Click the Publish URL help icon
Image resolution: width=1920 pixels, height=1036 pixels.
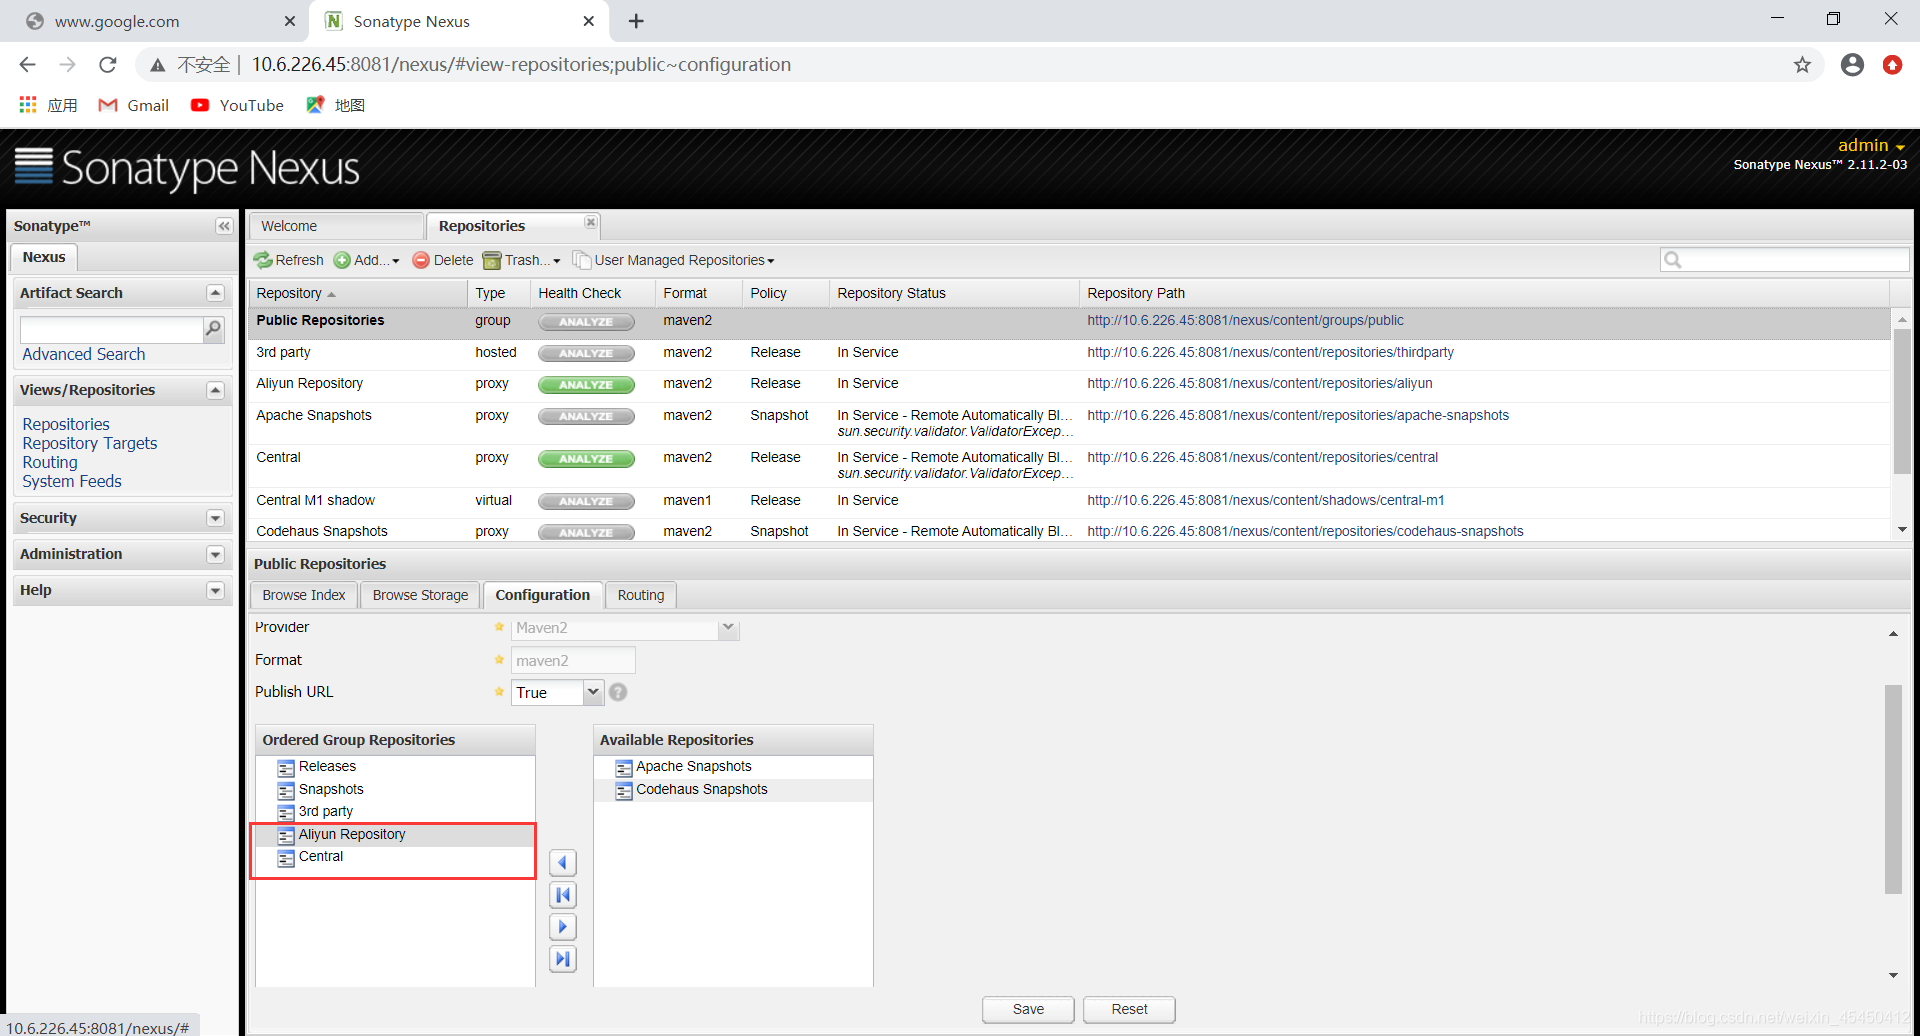coord(618,692)
